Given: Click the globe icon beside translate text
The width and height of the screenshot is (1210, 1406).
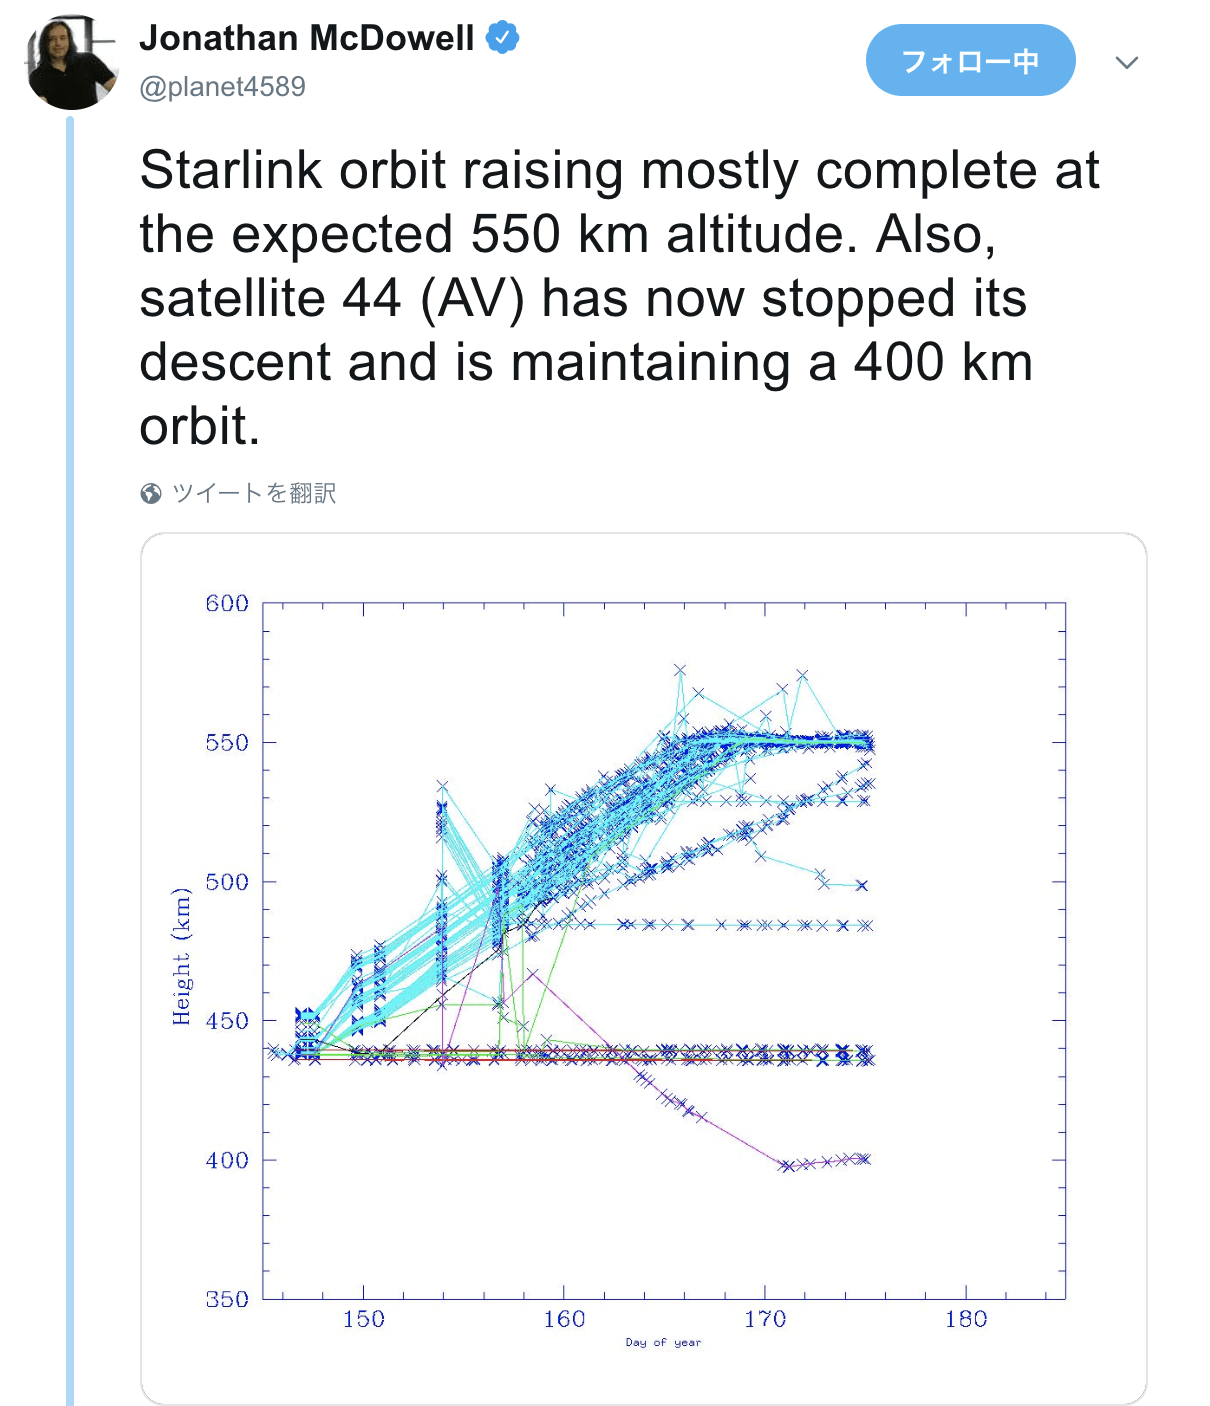Looking at the screenshot, I should pyautogui.click(x=151, y=493).
